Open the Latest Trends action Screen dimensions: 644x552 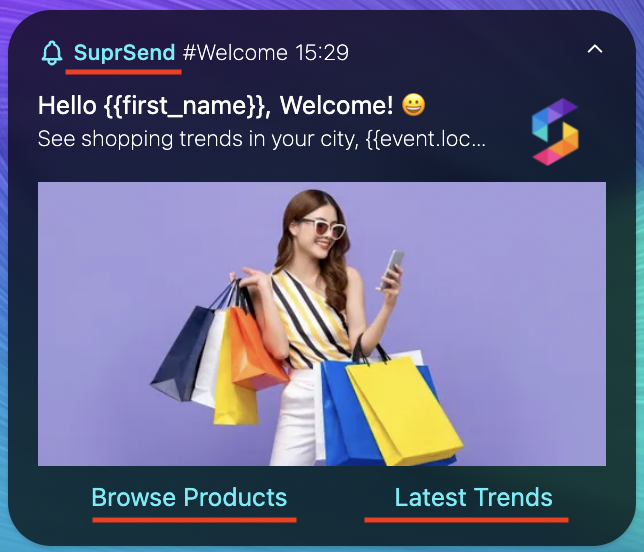474,497
